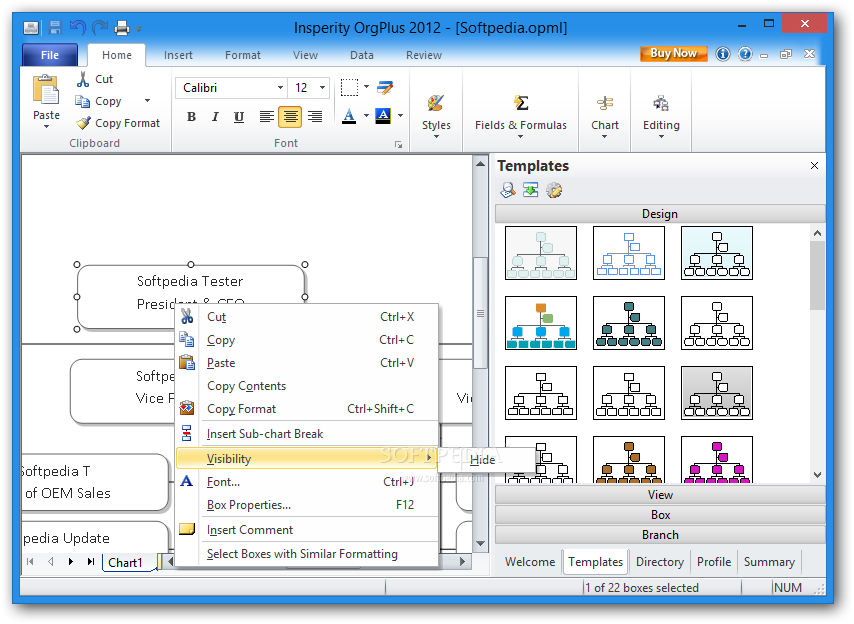Open the box border dropdown arrow
This screenshot has width=854, height=624.
coord(366,87)
